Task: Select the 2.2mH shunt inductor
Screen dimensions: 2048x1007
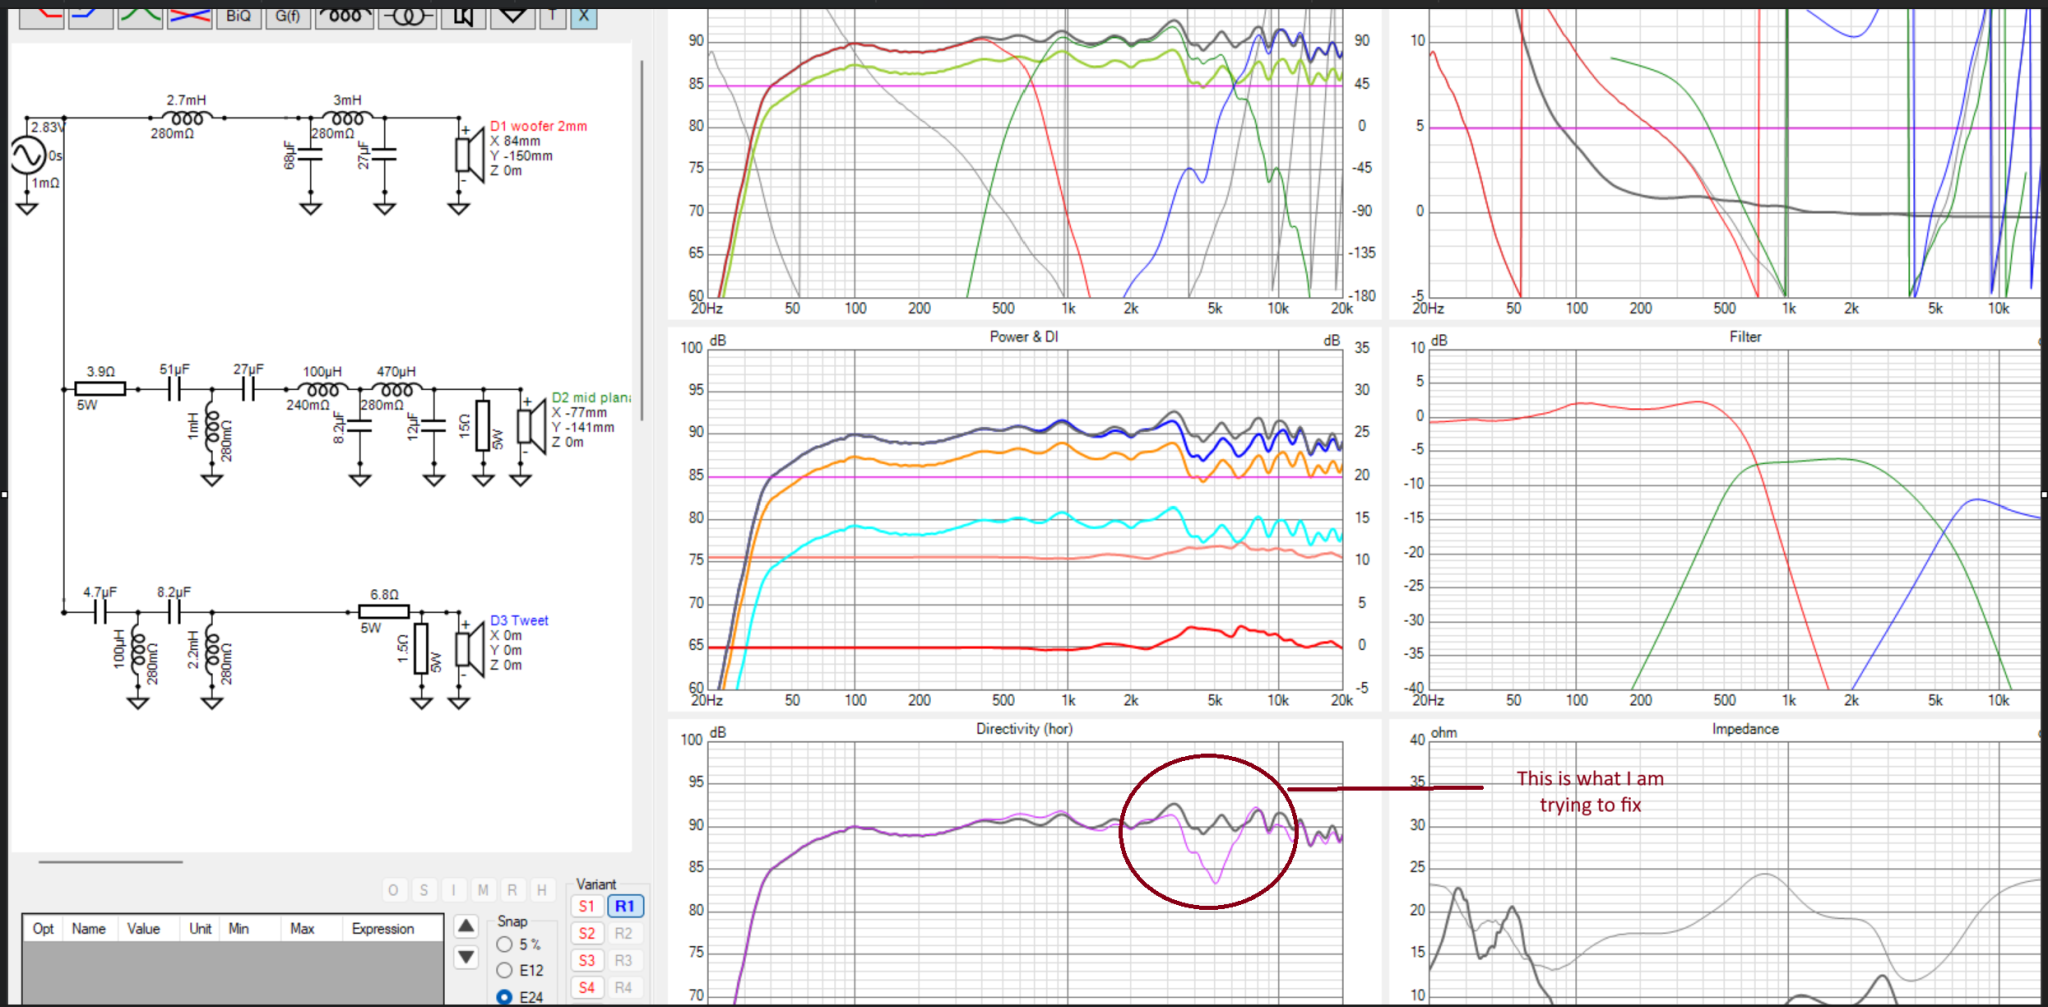Action: tap(212, 652)
